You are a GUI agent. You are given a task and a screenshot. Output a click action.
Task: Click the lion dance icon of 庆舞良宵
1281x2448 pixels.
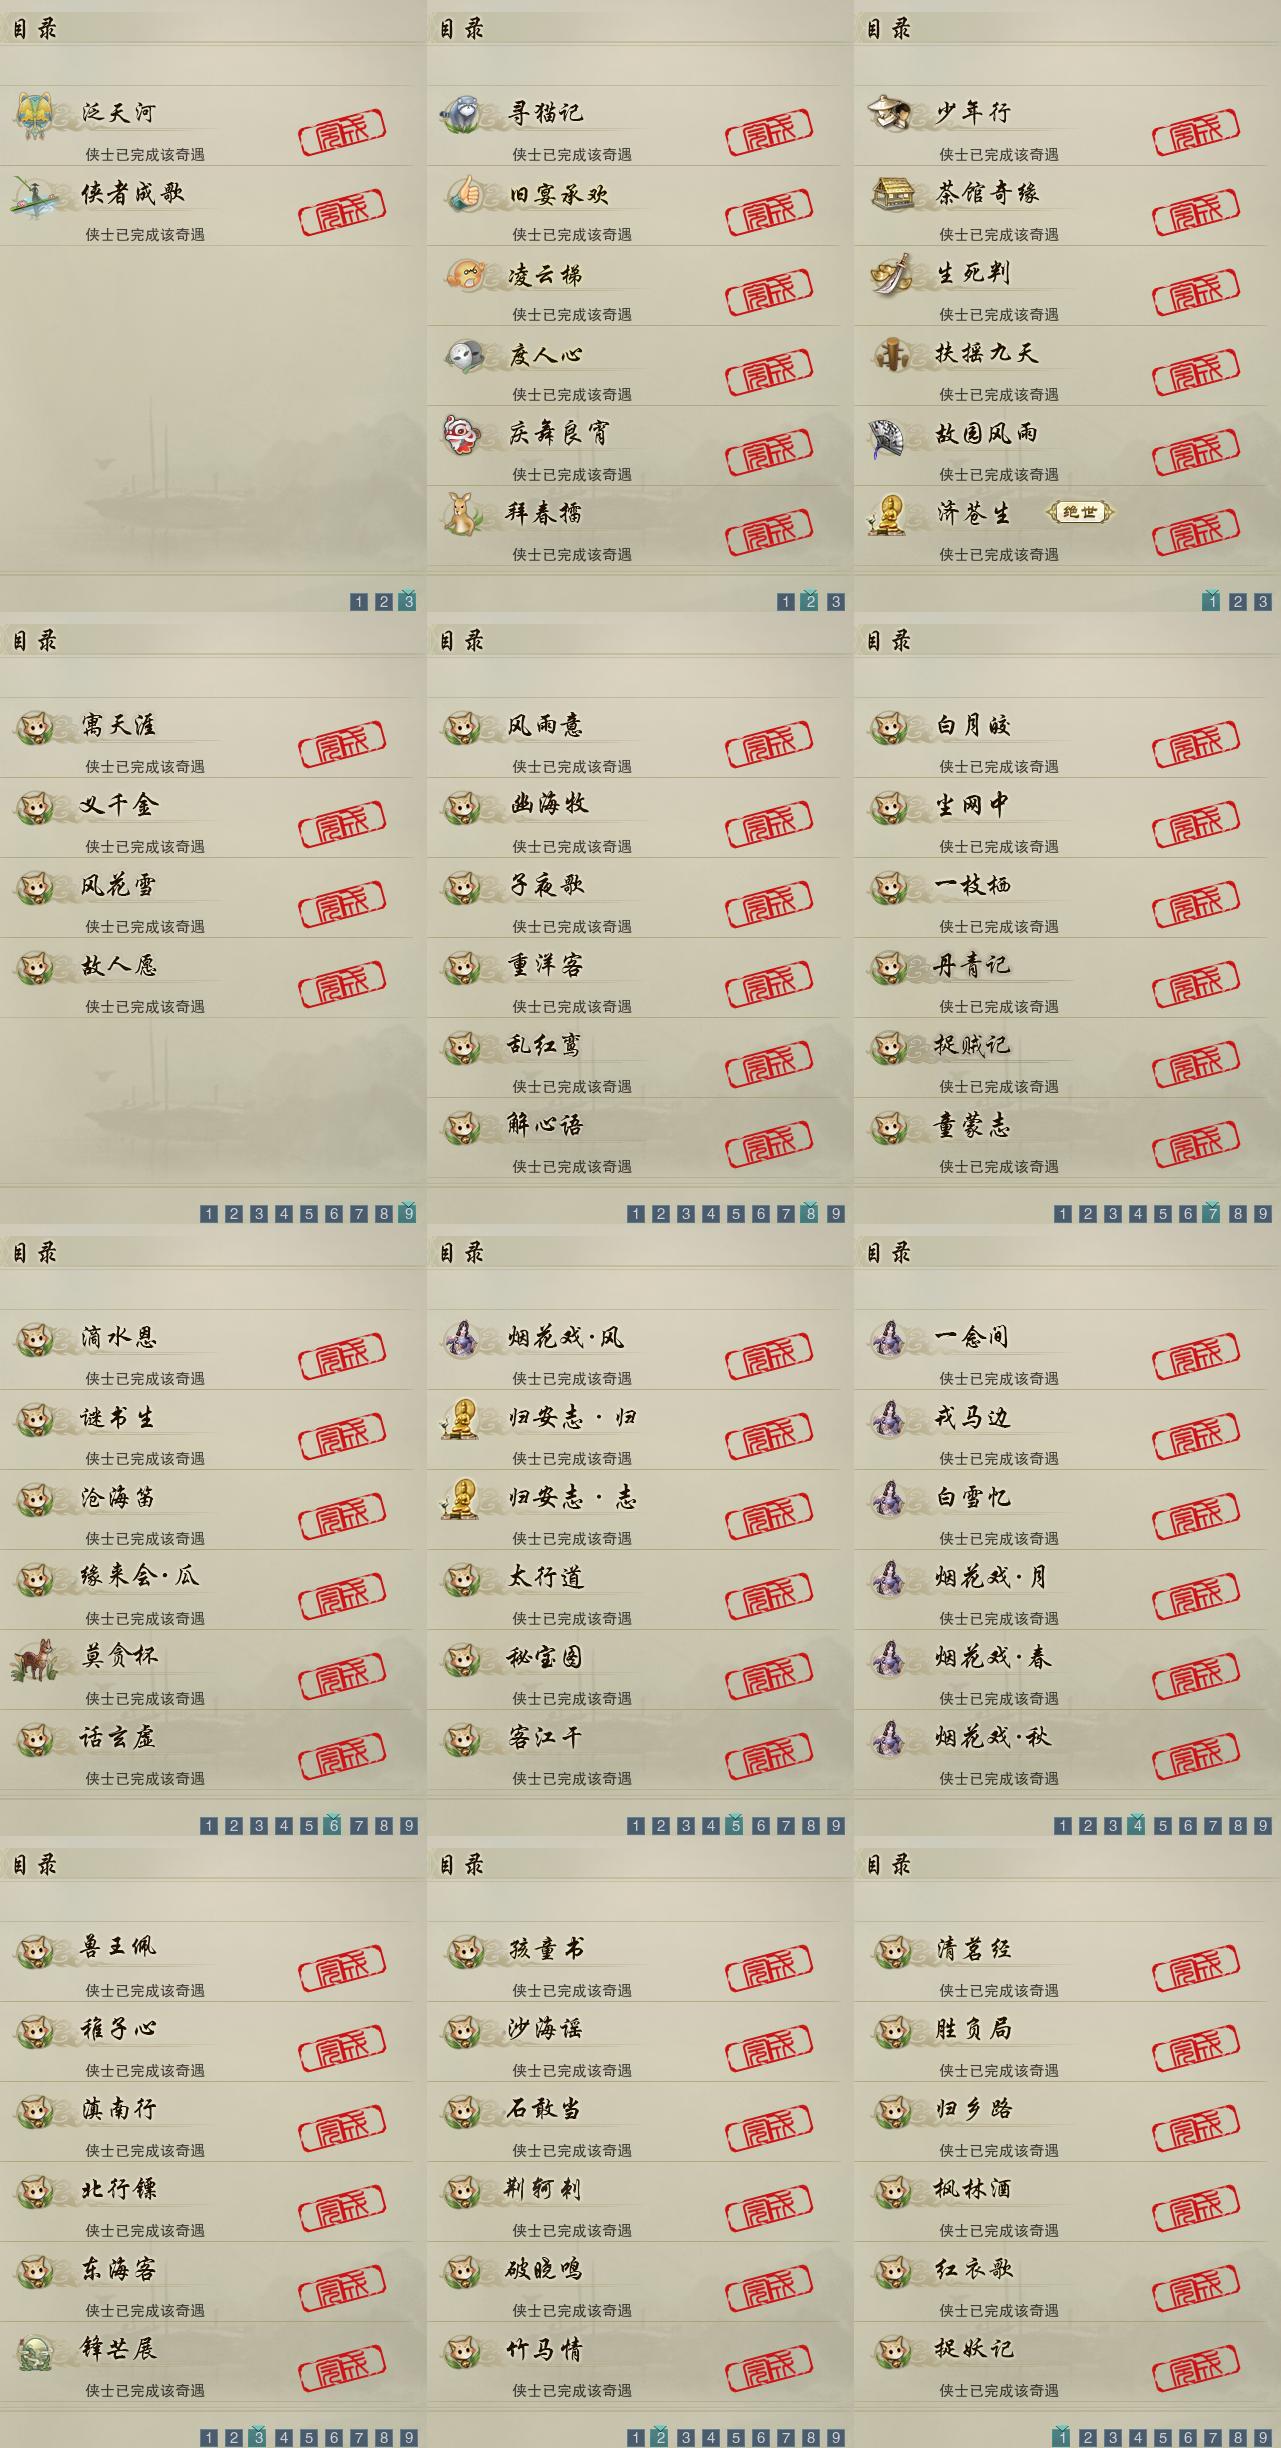click(x=462, y=433)
